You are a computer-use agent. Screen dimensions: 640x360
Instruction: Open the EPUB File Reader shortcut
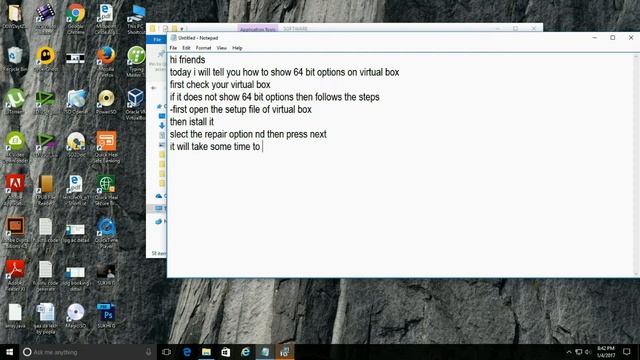click(x=45, y=189)
